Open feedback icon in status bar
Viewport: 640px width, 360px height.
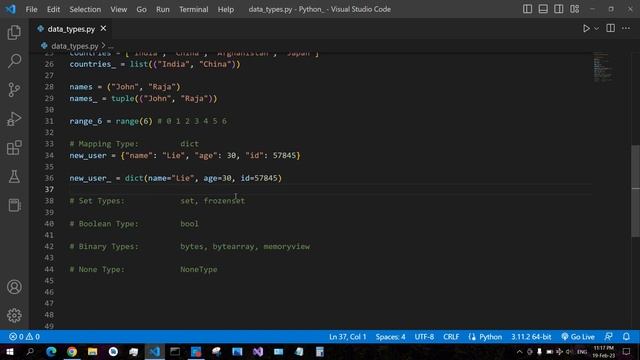point(608,337)
